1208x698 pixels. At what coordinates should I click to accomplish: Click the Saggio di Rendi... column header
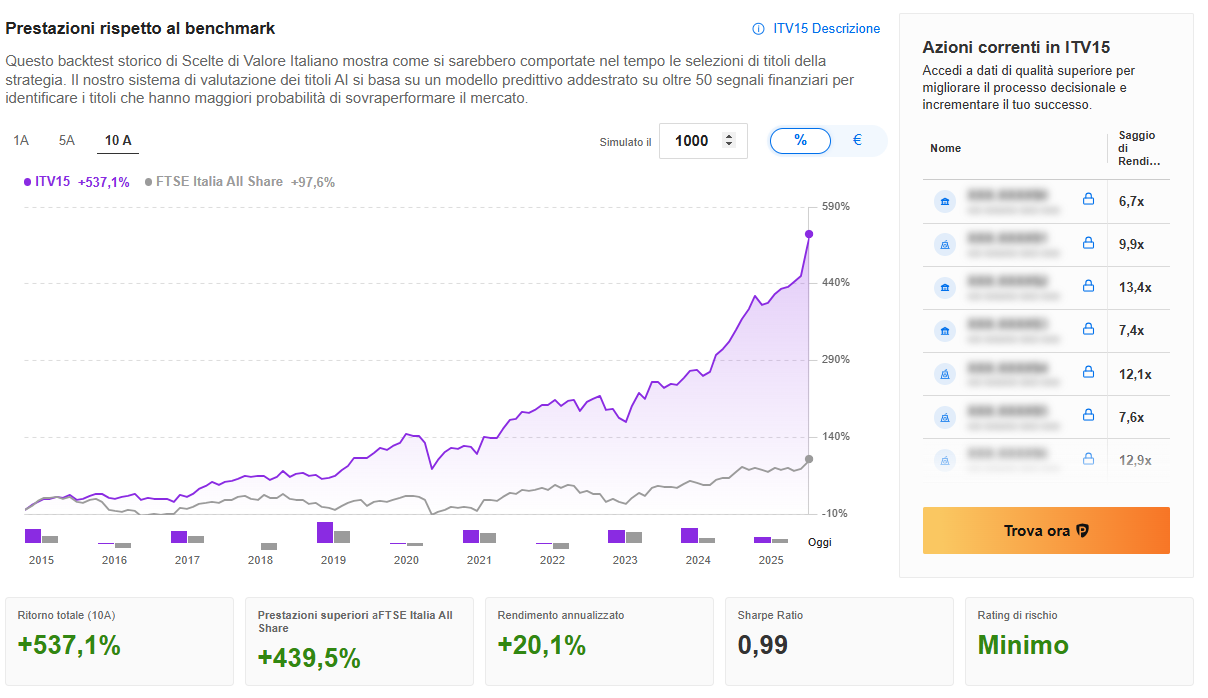coord(1138,148)
